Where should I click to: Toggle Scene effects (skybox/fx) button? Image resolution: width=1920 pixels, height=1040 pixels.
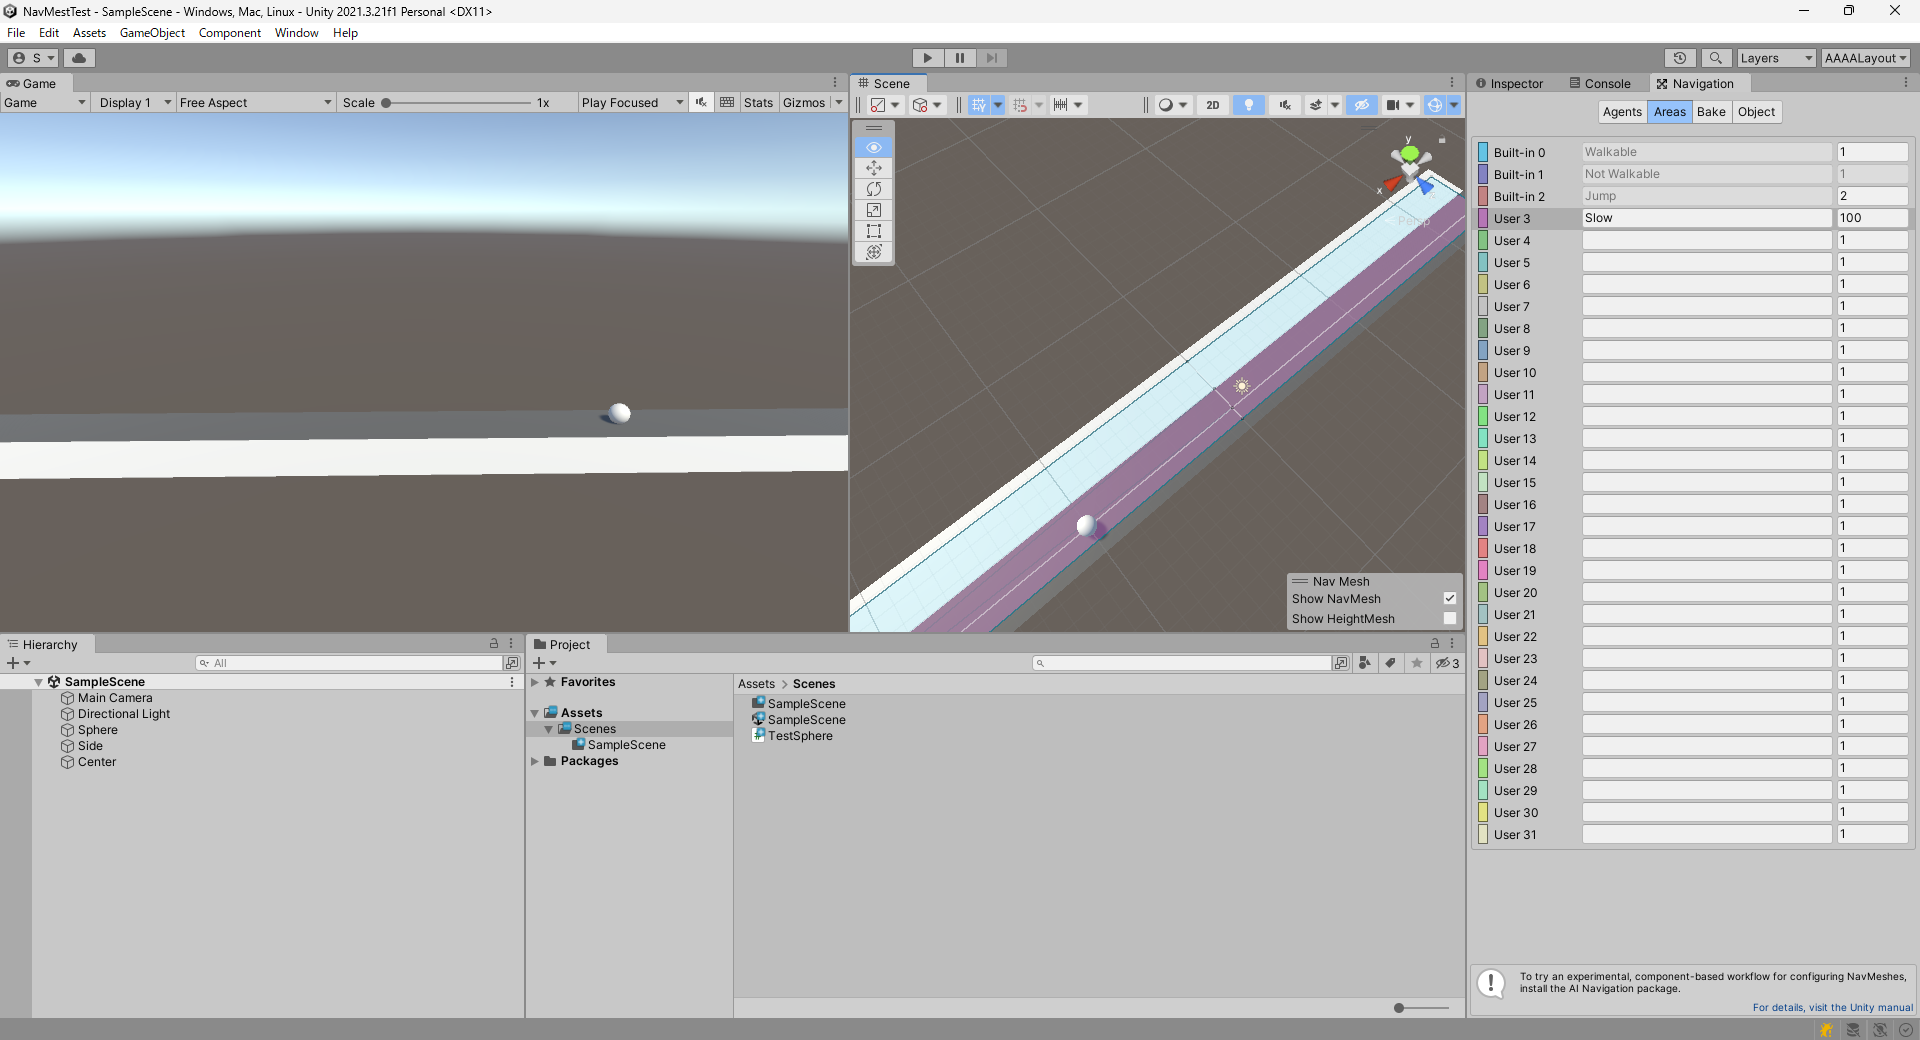tap(1316, 105)
